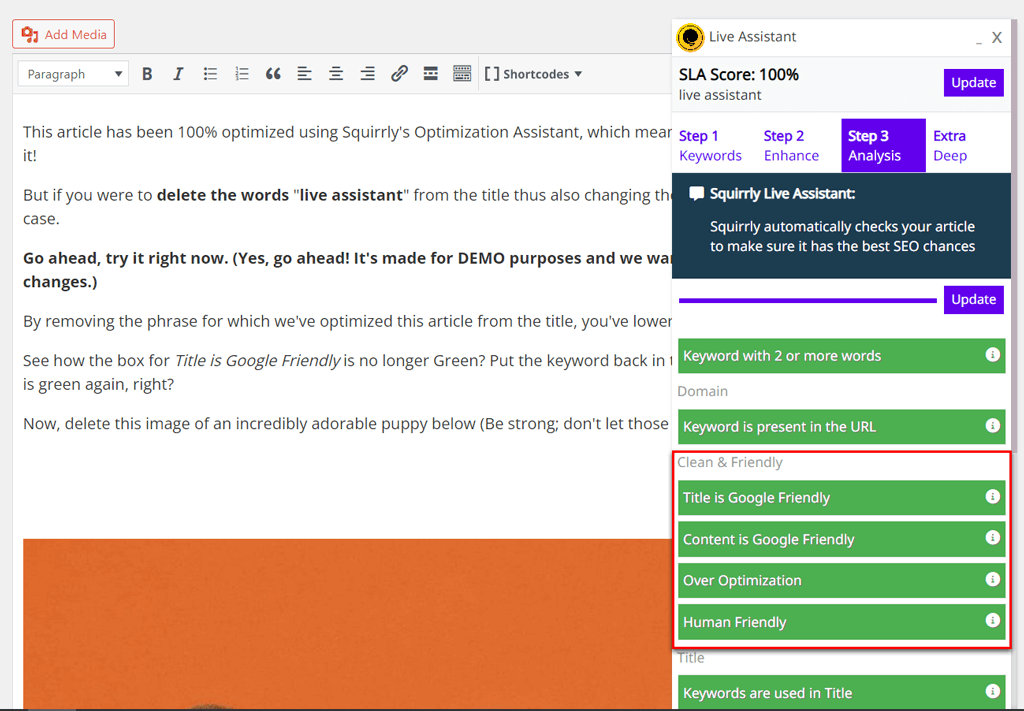Open the Paragraph format dropdown
Image resolution: width=1024 pixels, height=711 pixels.
tap(73, 74)
